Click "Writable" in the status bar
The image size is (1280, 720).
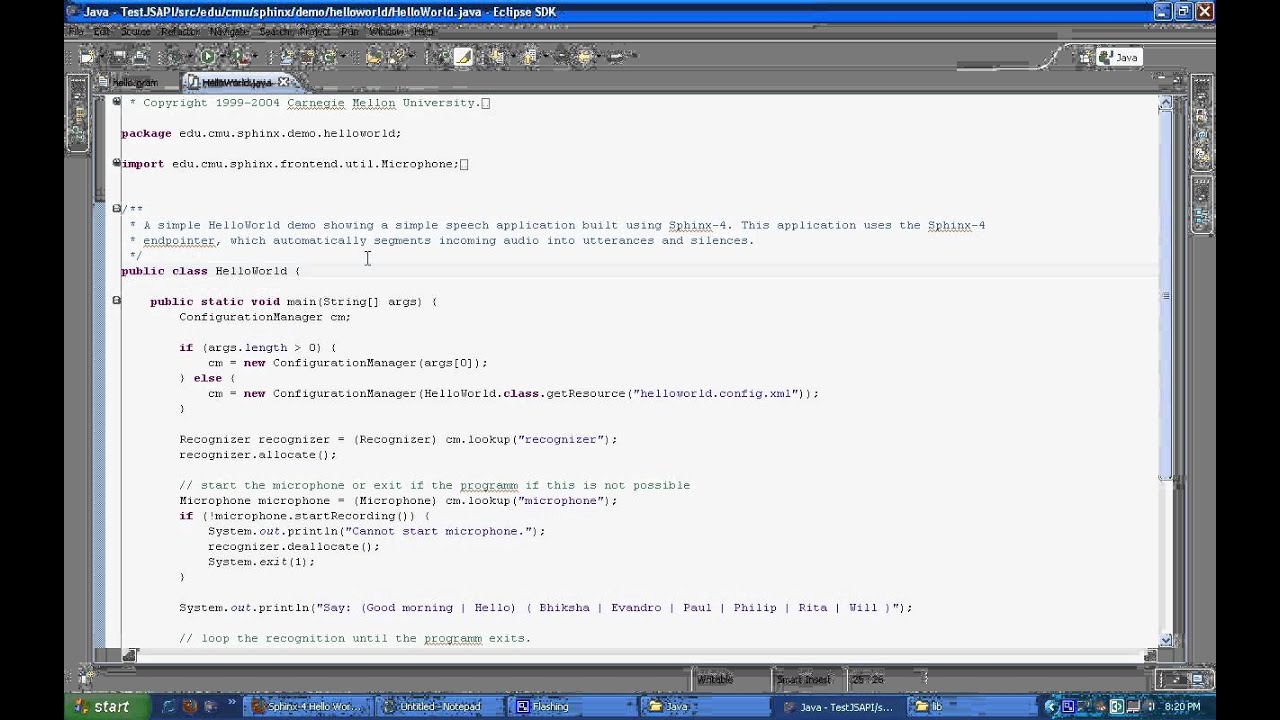(714, 680)
